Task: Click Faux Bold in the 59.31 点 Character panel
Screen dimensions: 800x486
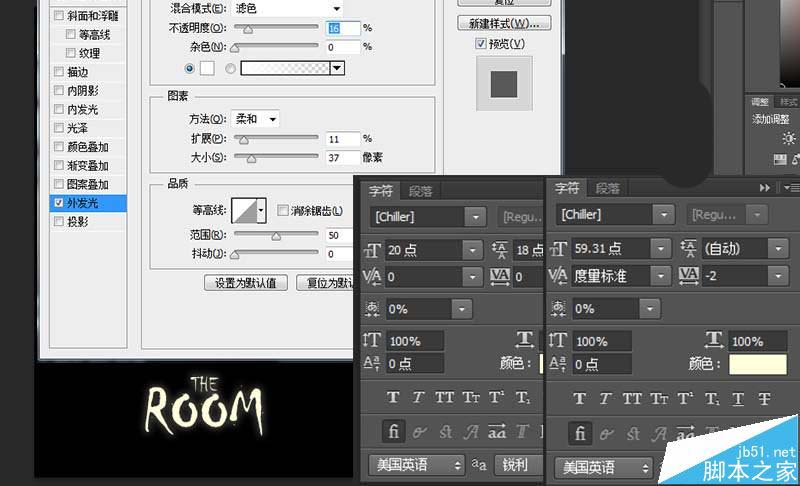Action: 579,398
